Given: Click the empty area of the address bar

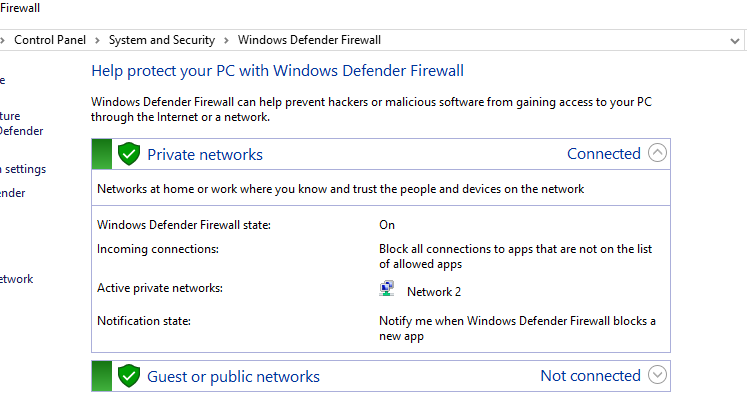Looking at the screenshot, I should pyautogui.click(x=550, y=40).
